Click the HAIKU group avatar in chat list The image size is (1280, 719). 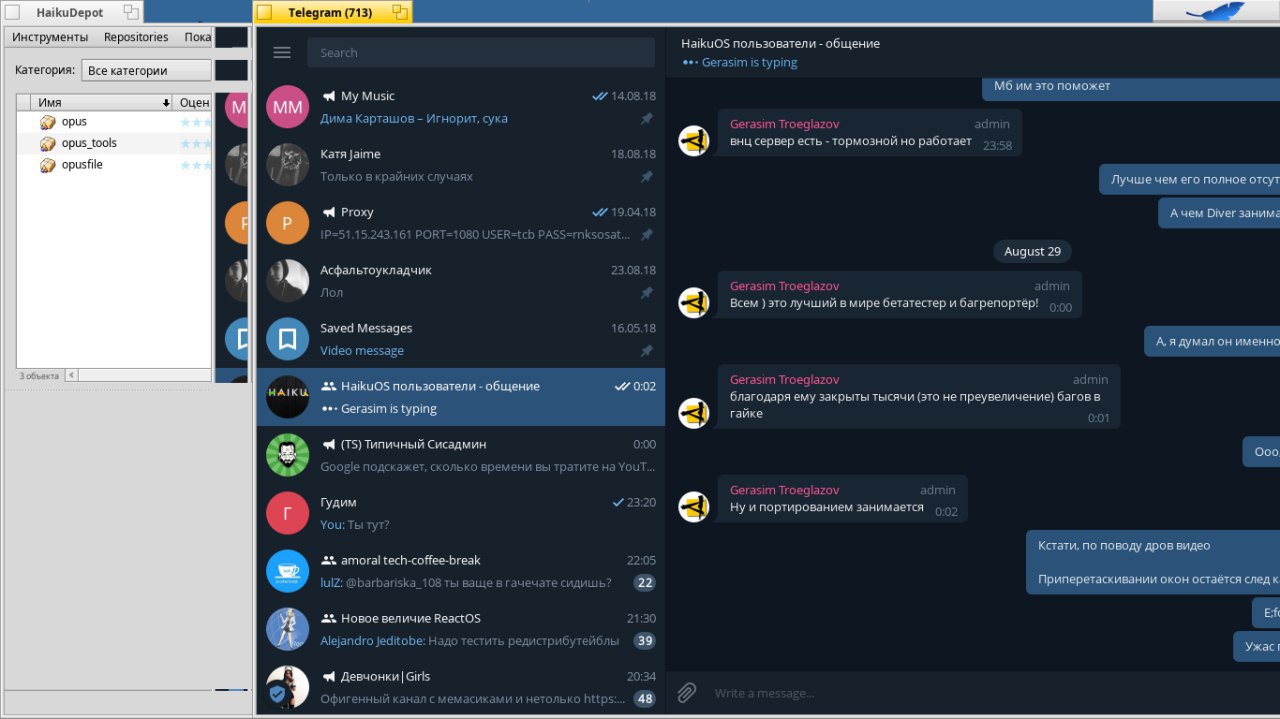pyautogui.click(x=287, y=397)
